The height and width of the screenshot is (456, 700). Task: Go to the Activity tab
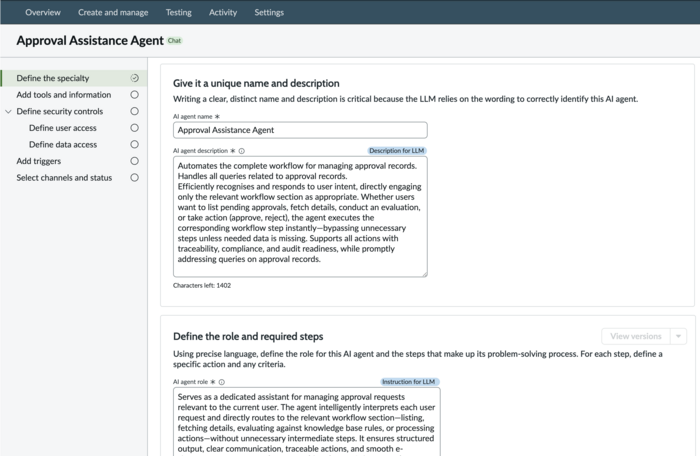tap(223, 13)
